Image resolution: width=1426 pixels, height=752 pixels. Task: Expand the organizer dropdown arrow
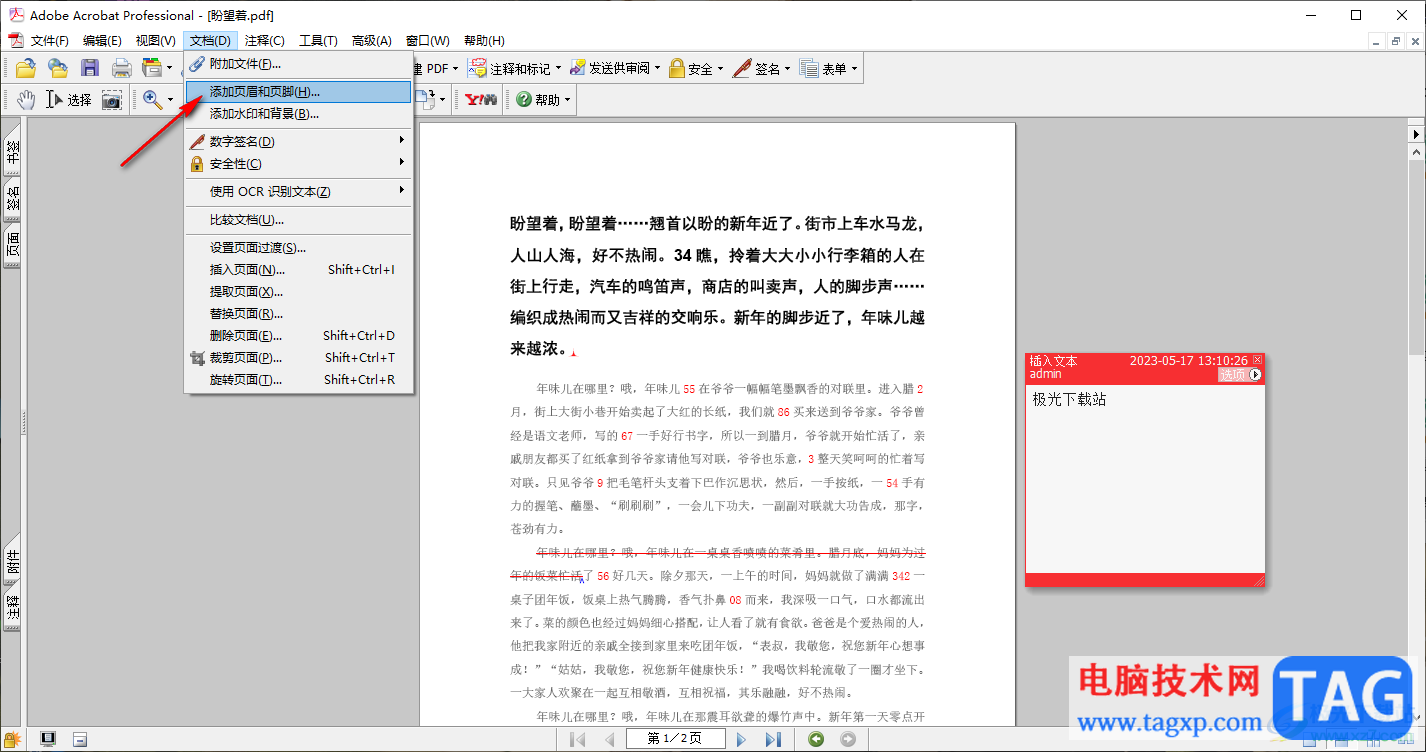click(170, 68)
